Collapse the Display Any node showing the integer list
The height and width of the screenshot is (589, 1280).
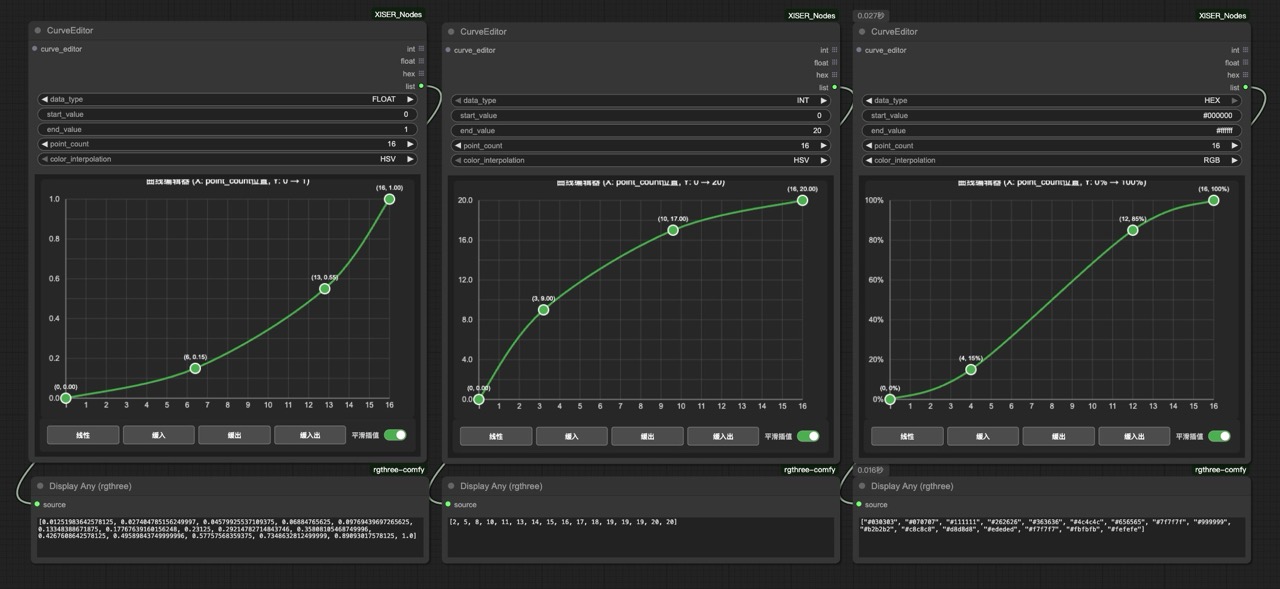pos(451,486)
